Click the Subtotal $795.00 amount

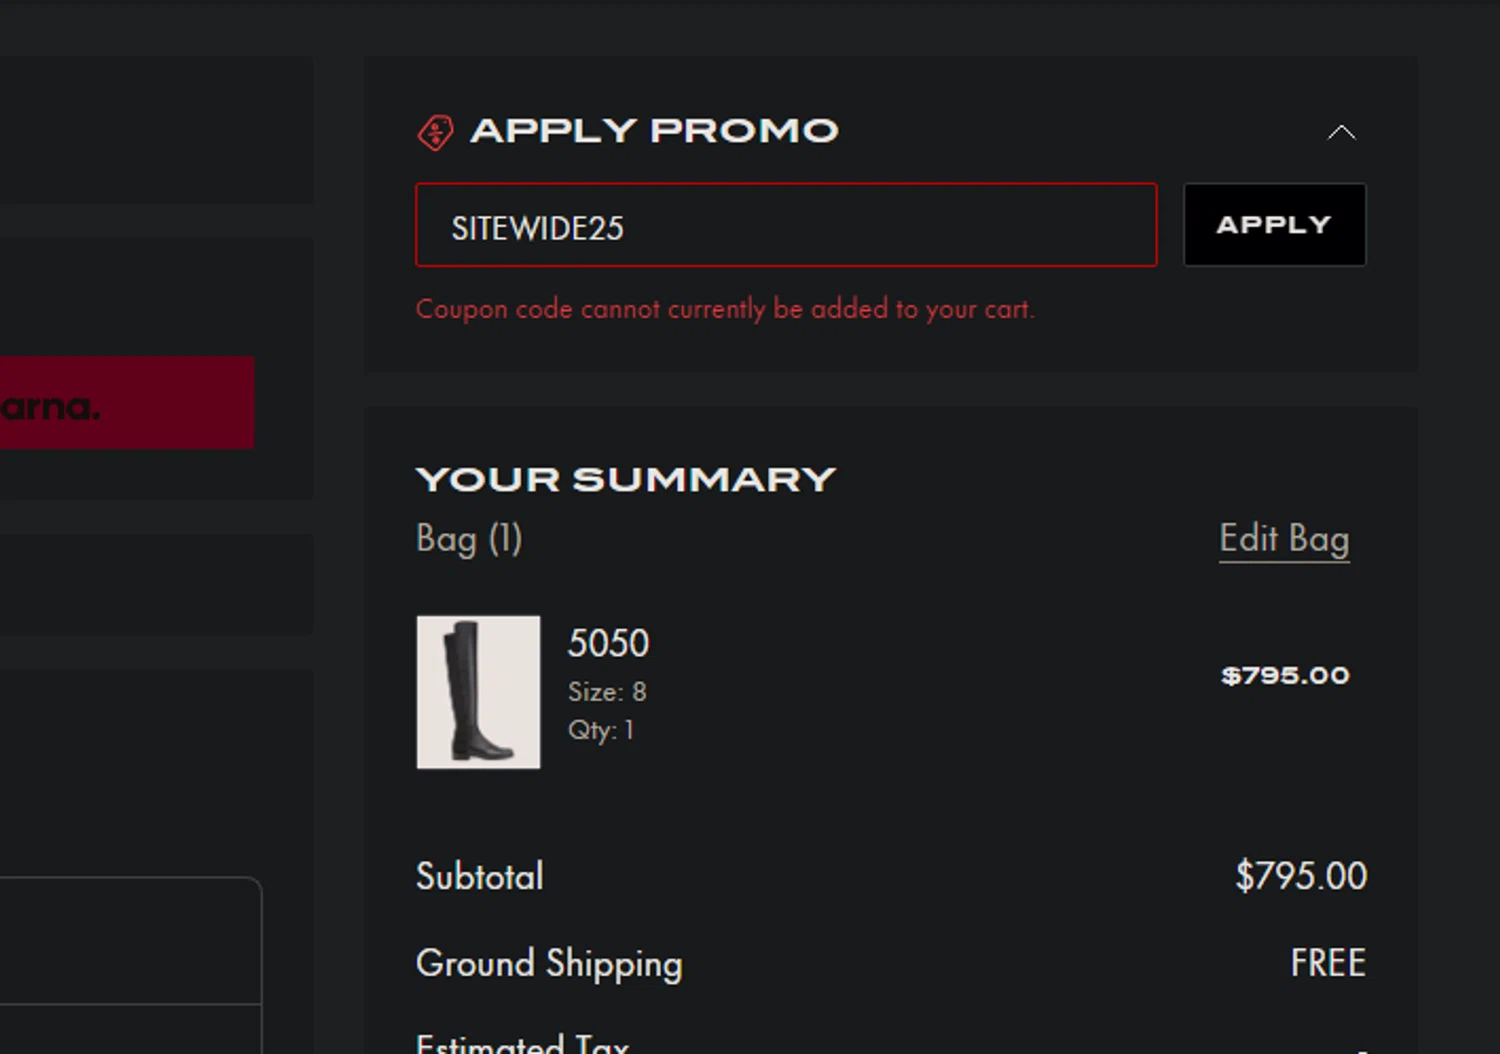pyautogui.click(x=1301, y=876)
